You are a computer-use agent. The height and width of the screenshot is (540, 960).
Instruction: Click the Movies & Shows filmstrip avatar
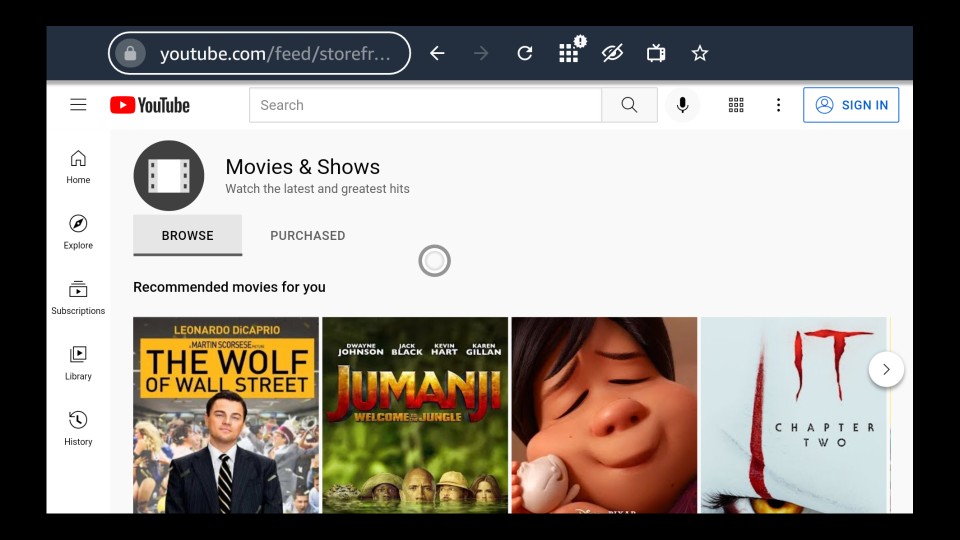(x=169, y=176)
